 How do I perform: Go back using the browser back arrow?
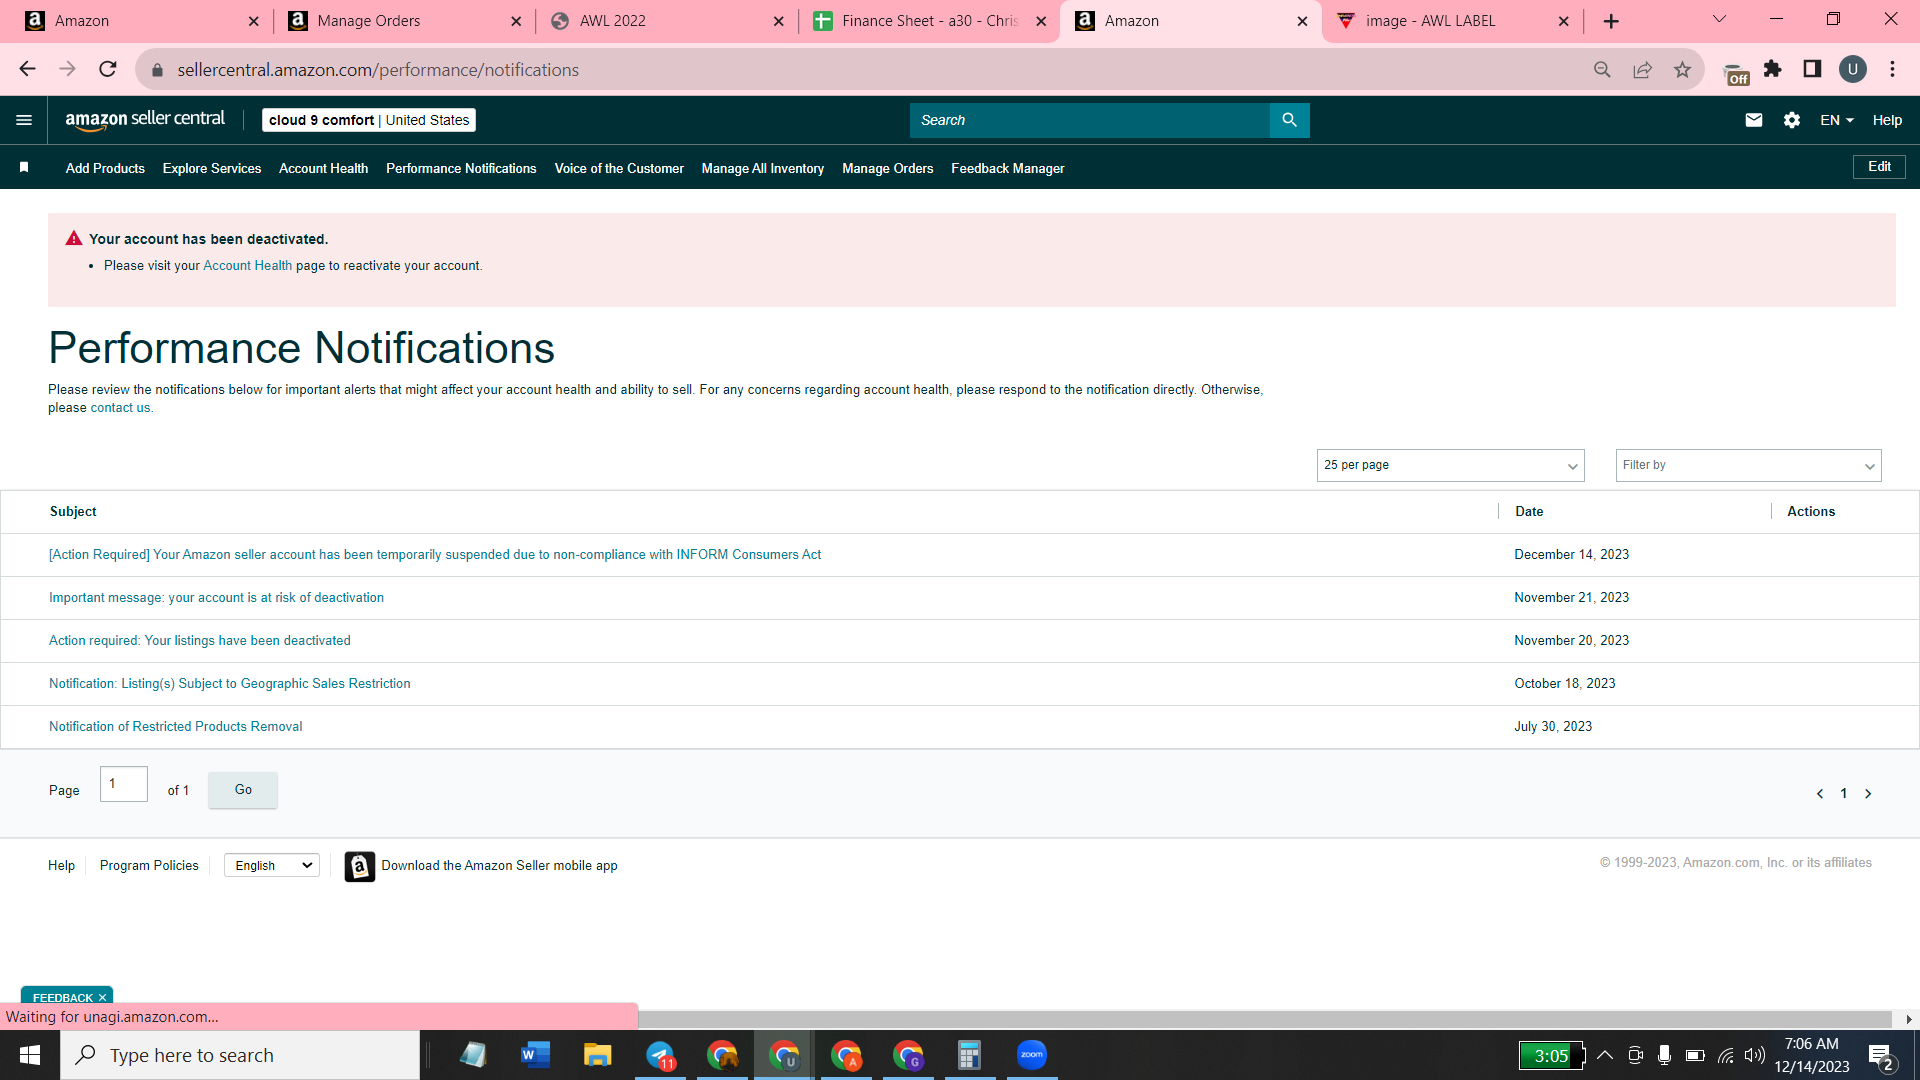pos(28,69)
